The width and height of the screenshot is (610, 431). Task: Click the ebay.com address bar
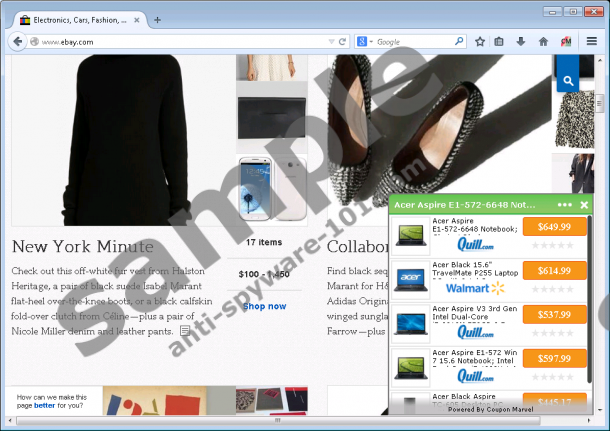[x=170, y=42]
